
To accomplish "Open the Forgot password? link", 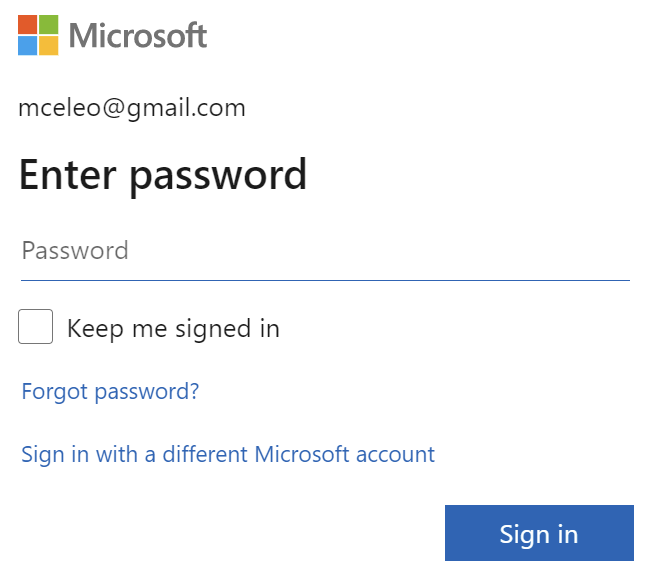I will tap(110, 392).
